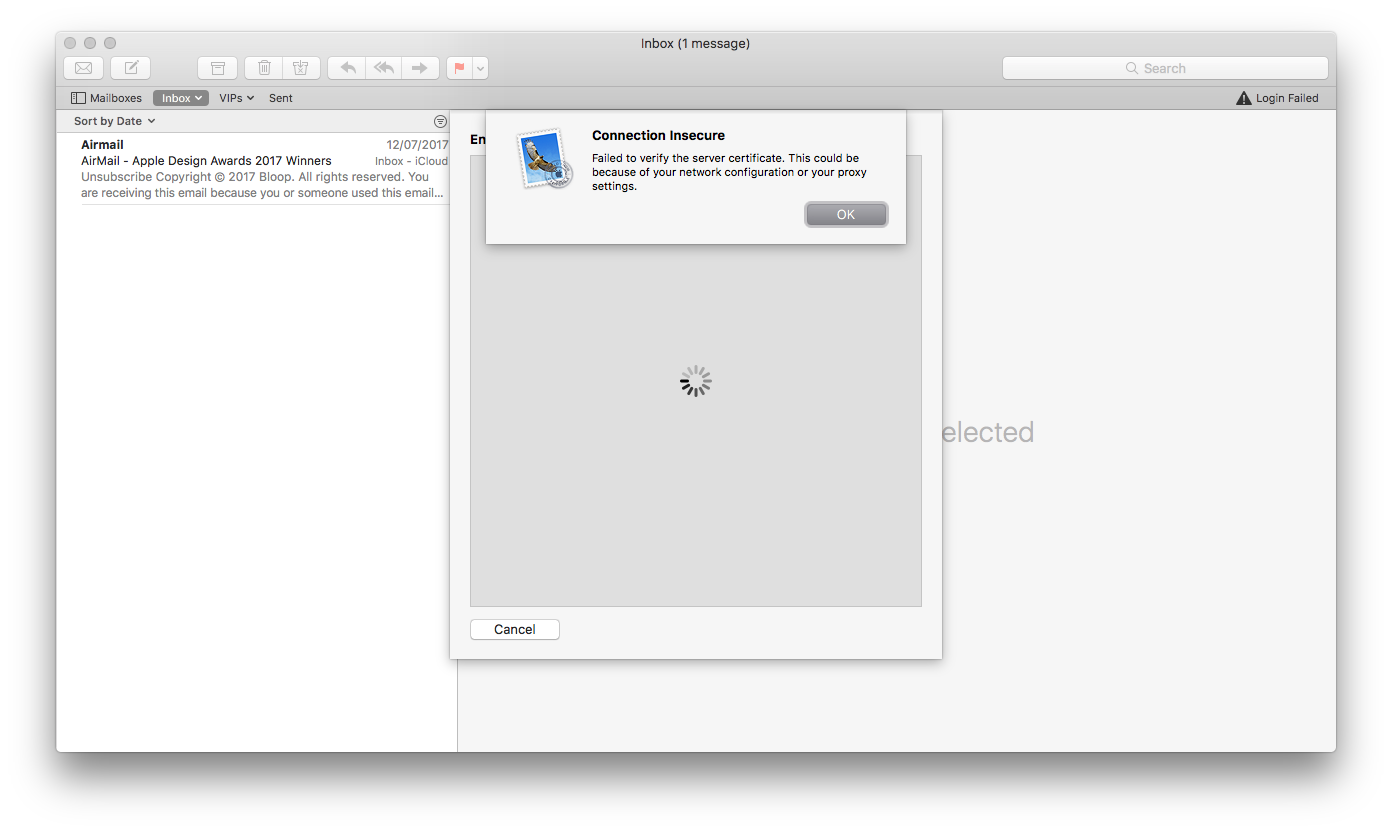Archive the selected message

point(217,67)
